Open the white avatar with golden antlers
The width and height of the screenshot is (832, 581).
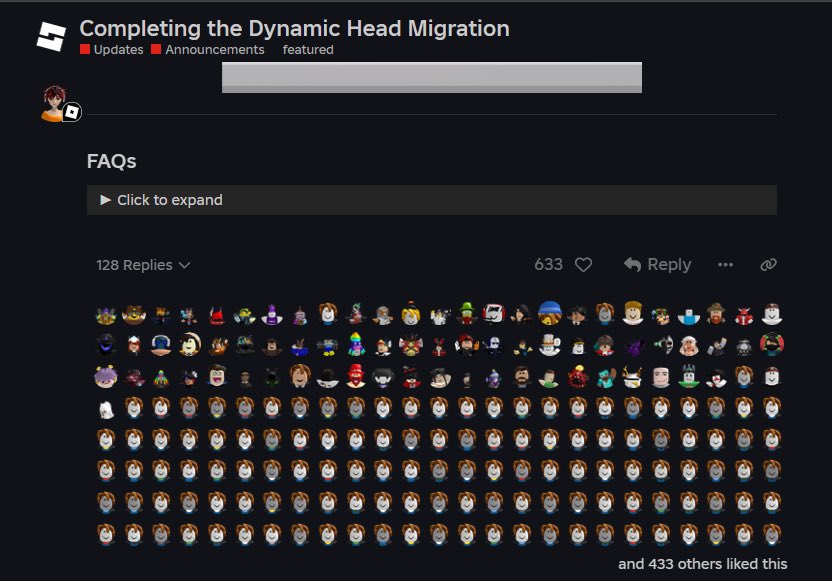tap(632, 377)
